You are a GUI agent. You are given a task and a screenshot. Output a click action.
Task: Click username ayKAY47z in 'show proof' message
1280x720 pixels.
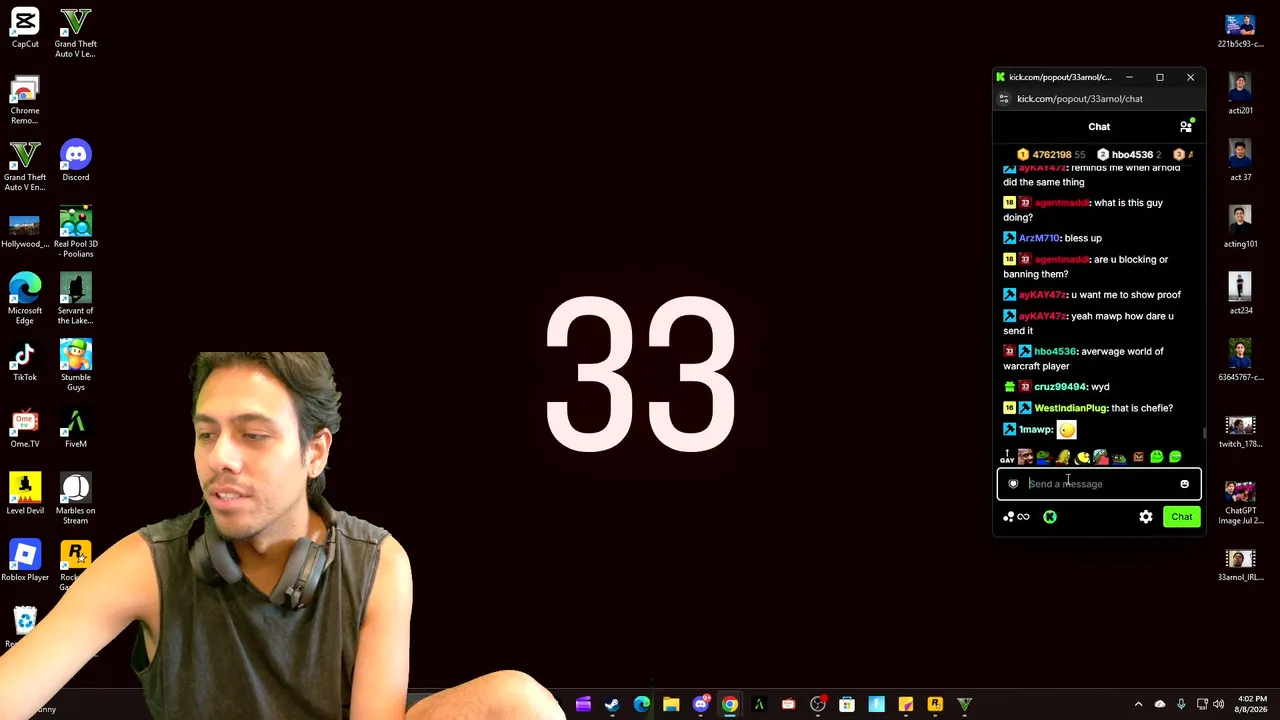pyautogui.click(x=1042, y=295)
